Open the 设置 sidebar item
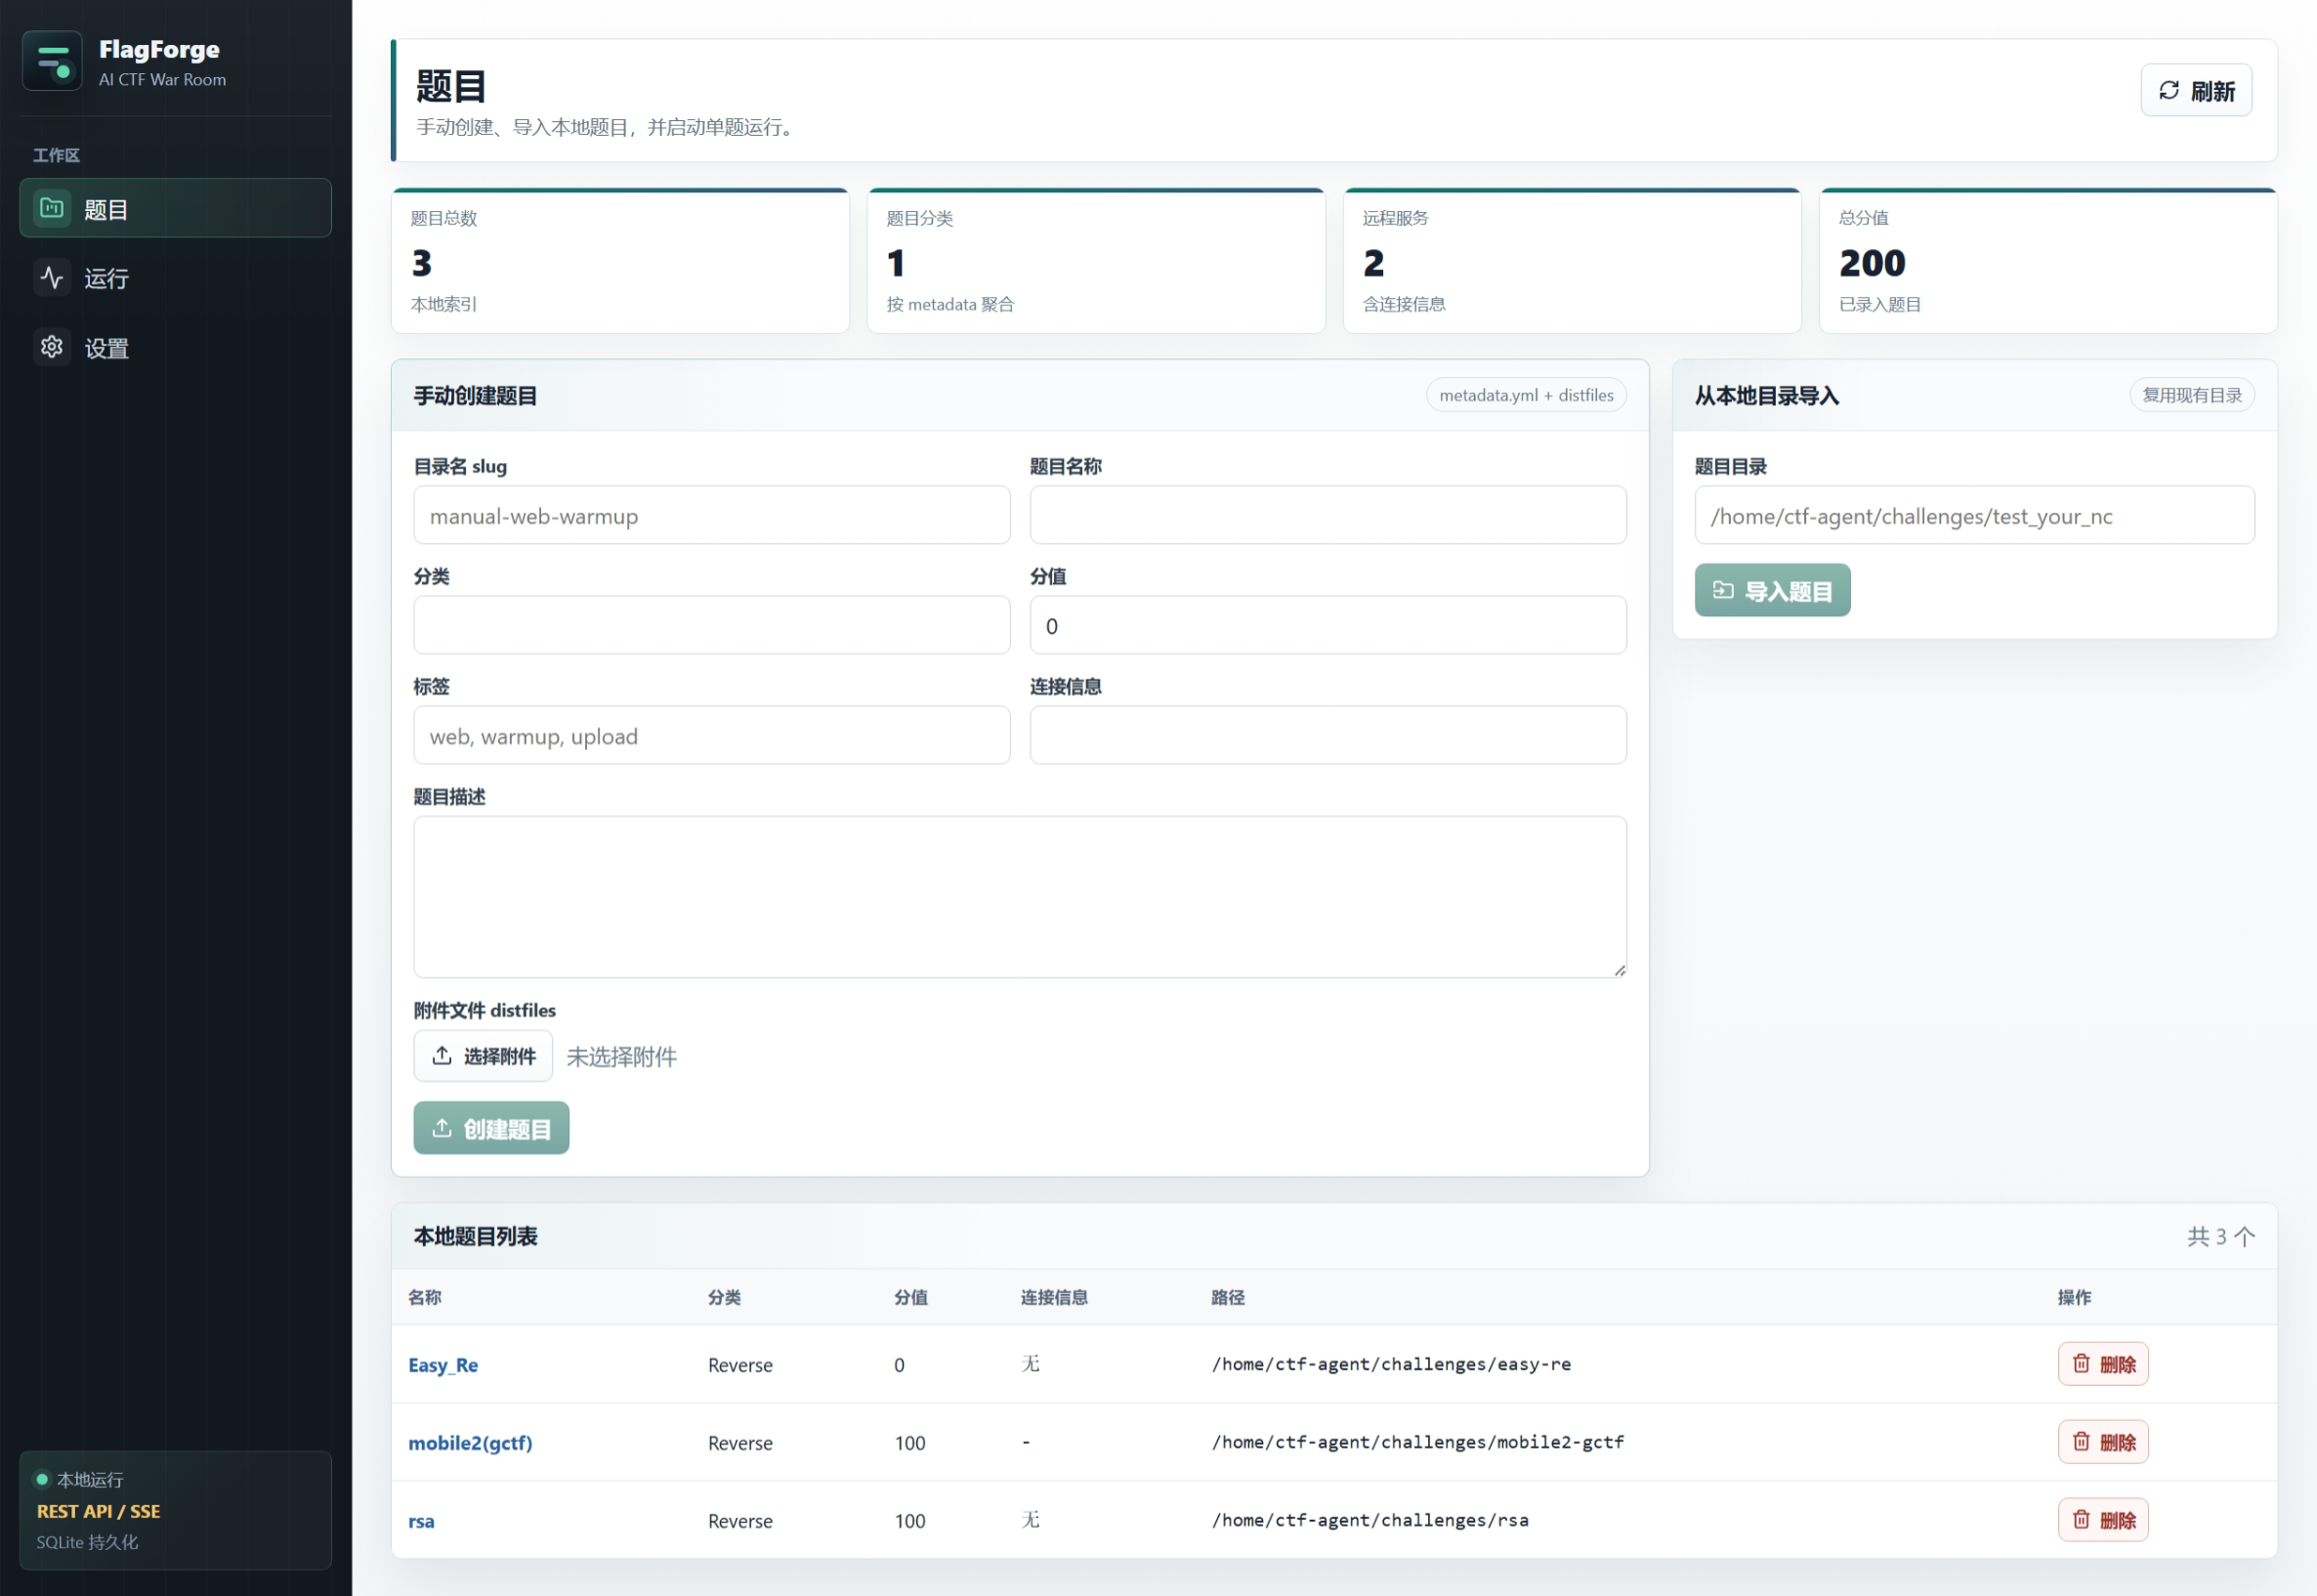The image size is (2317, 1596). [175, 348]
